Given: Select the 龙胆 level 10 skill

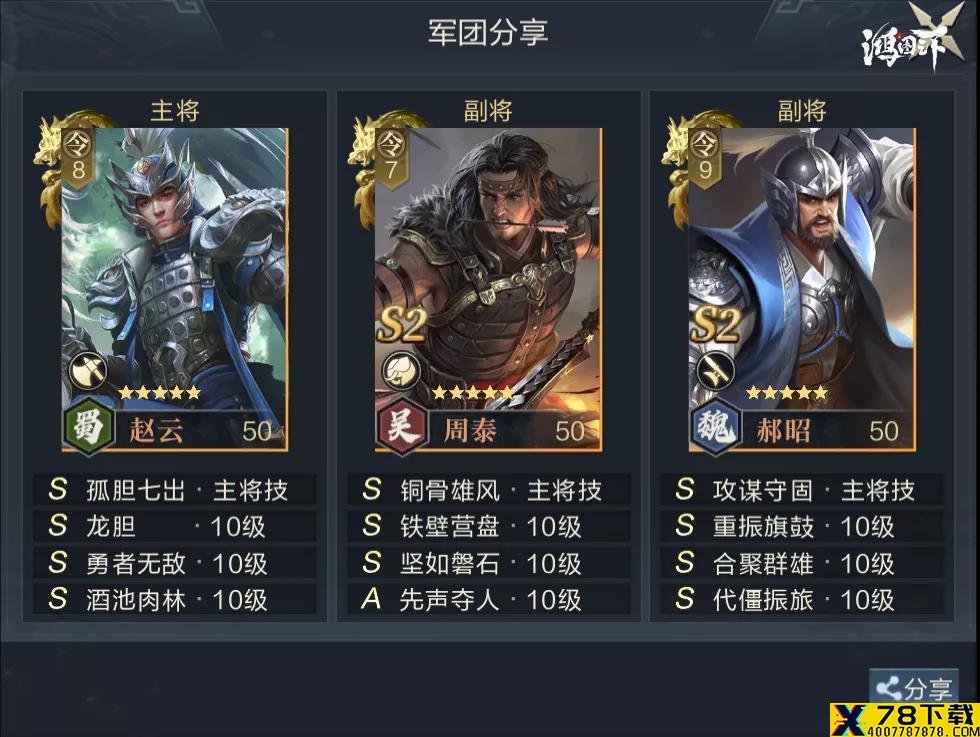Looking at the screenshot, I should 175,526.
